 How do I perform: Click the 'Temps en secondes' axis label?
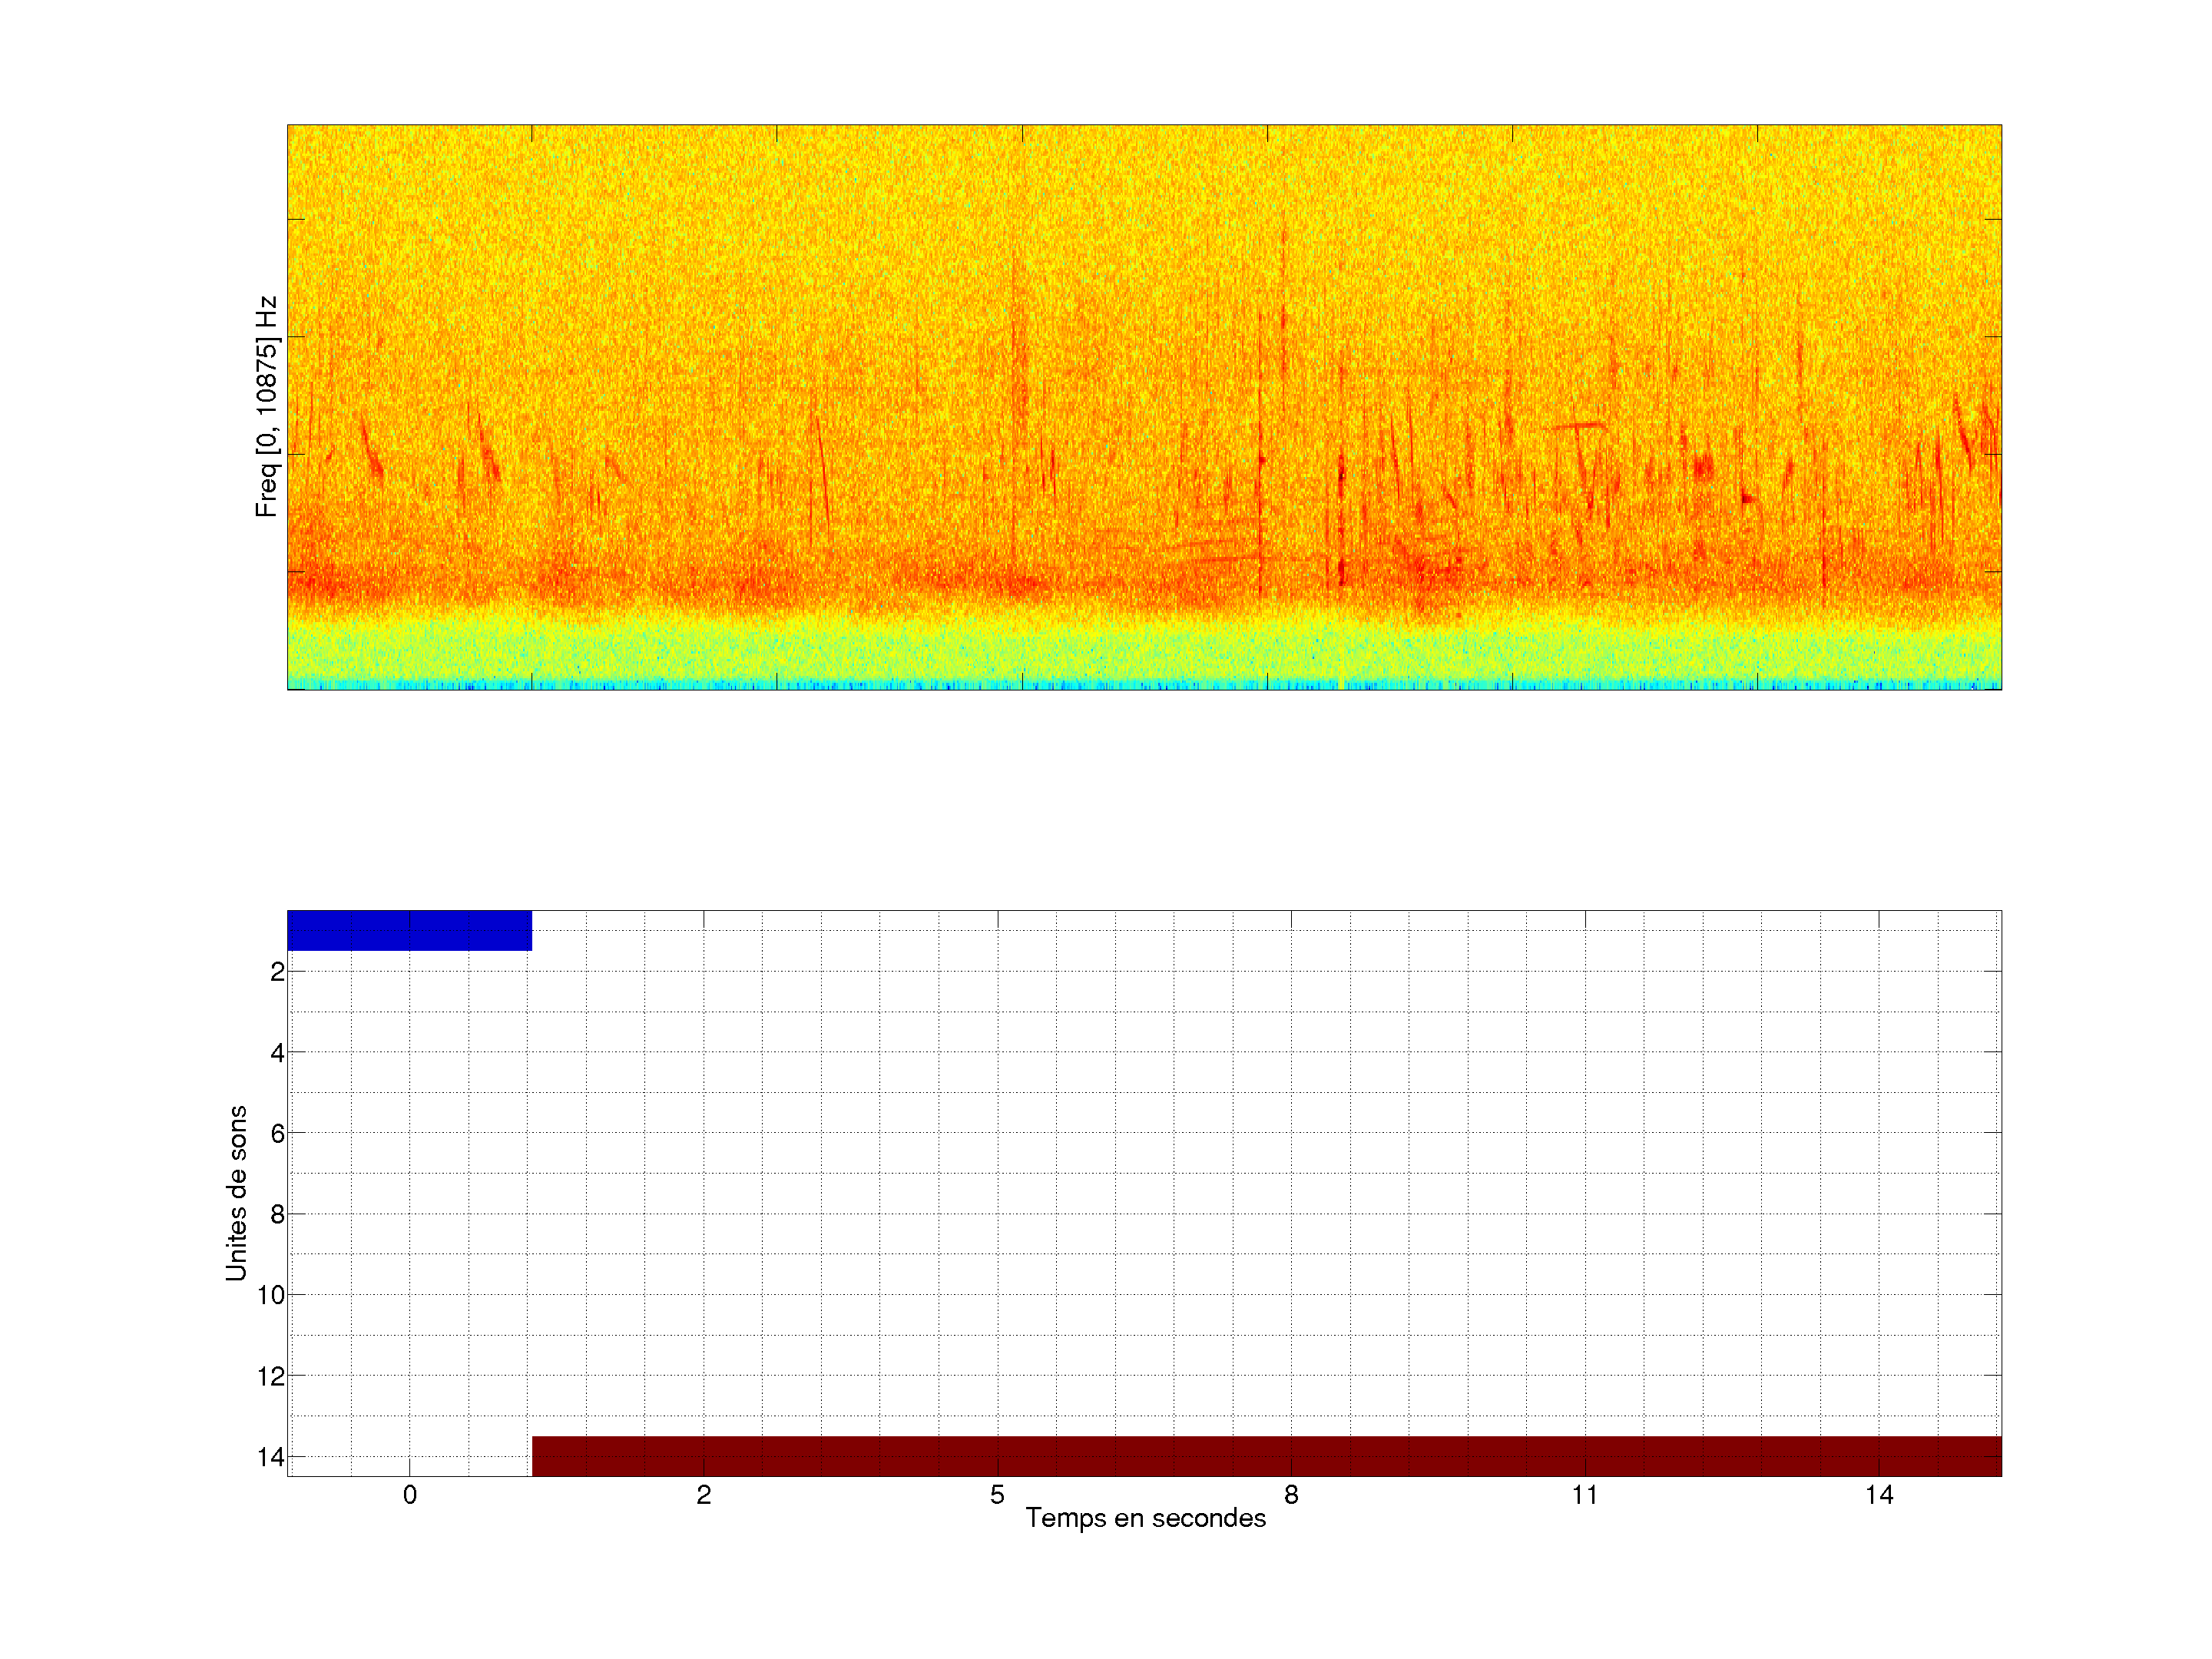(x=1145, y=1518)
